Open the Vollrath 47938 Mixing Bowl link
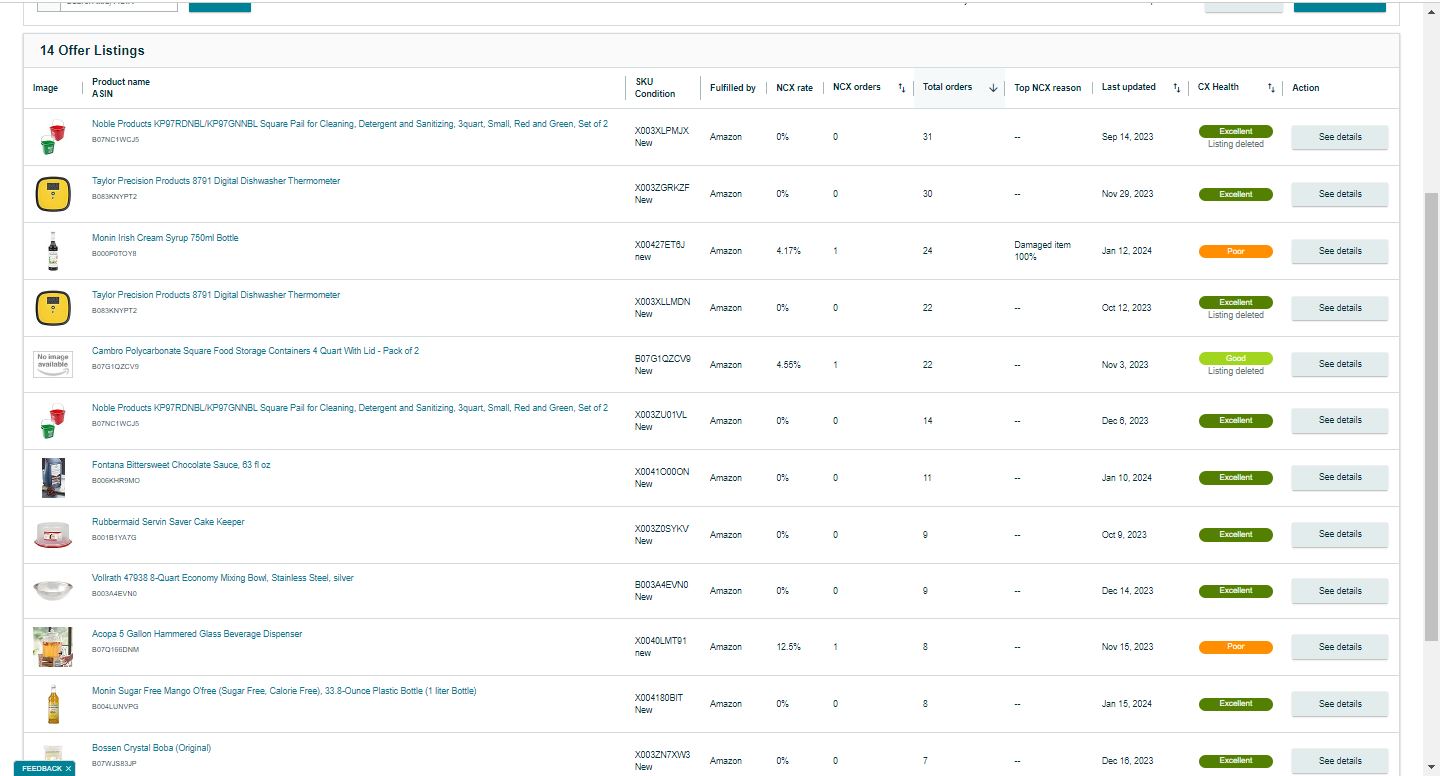1440x776 pixels. [x=222, y=578]
